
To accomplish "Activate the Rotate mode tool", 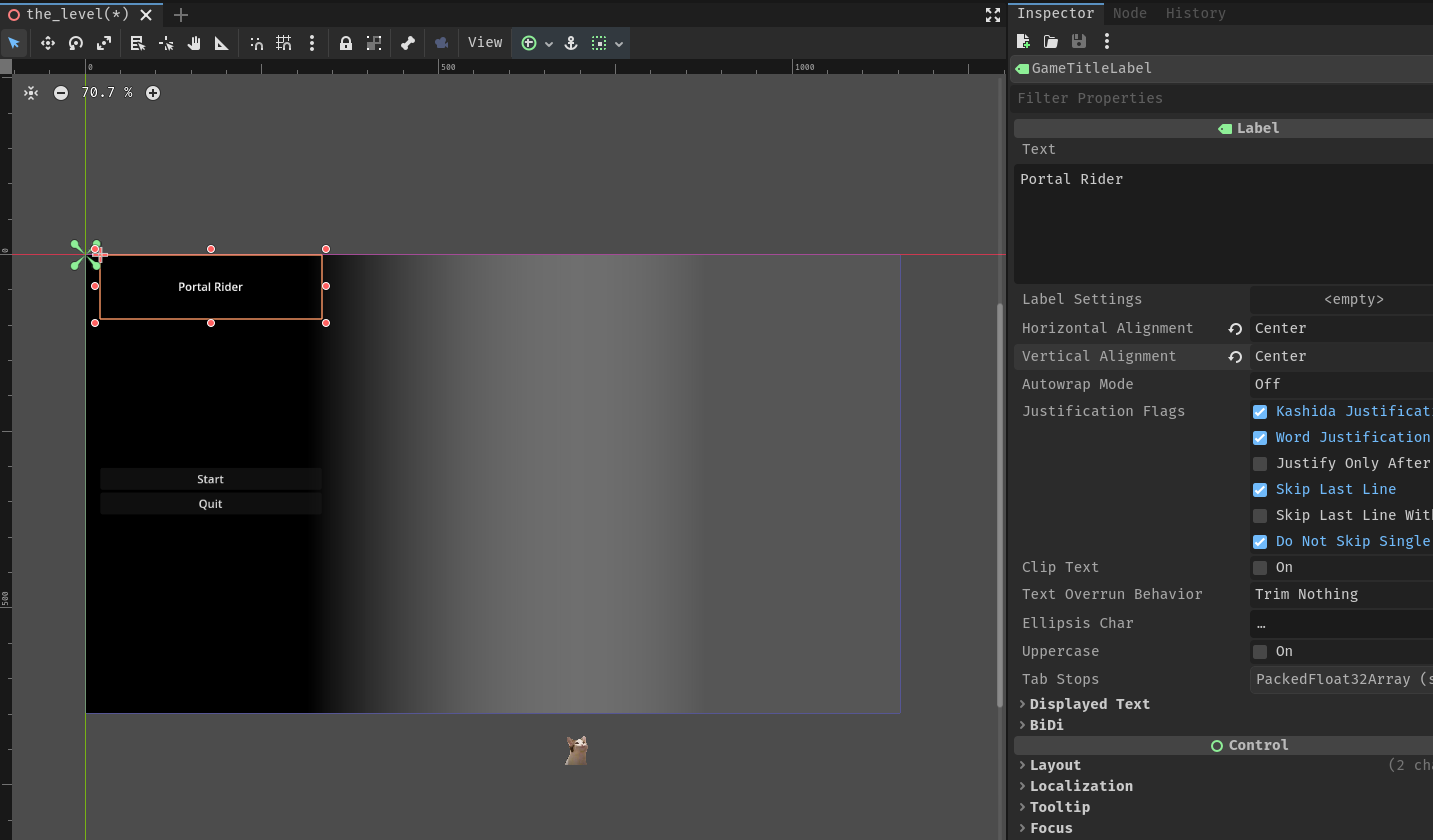I will pos(76,43).
